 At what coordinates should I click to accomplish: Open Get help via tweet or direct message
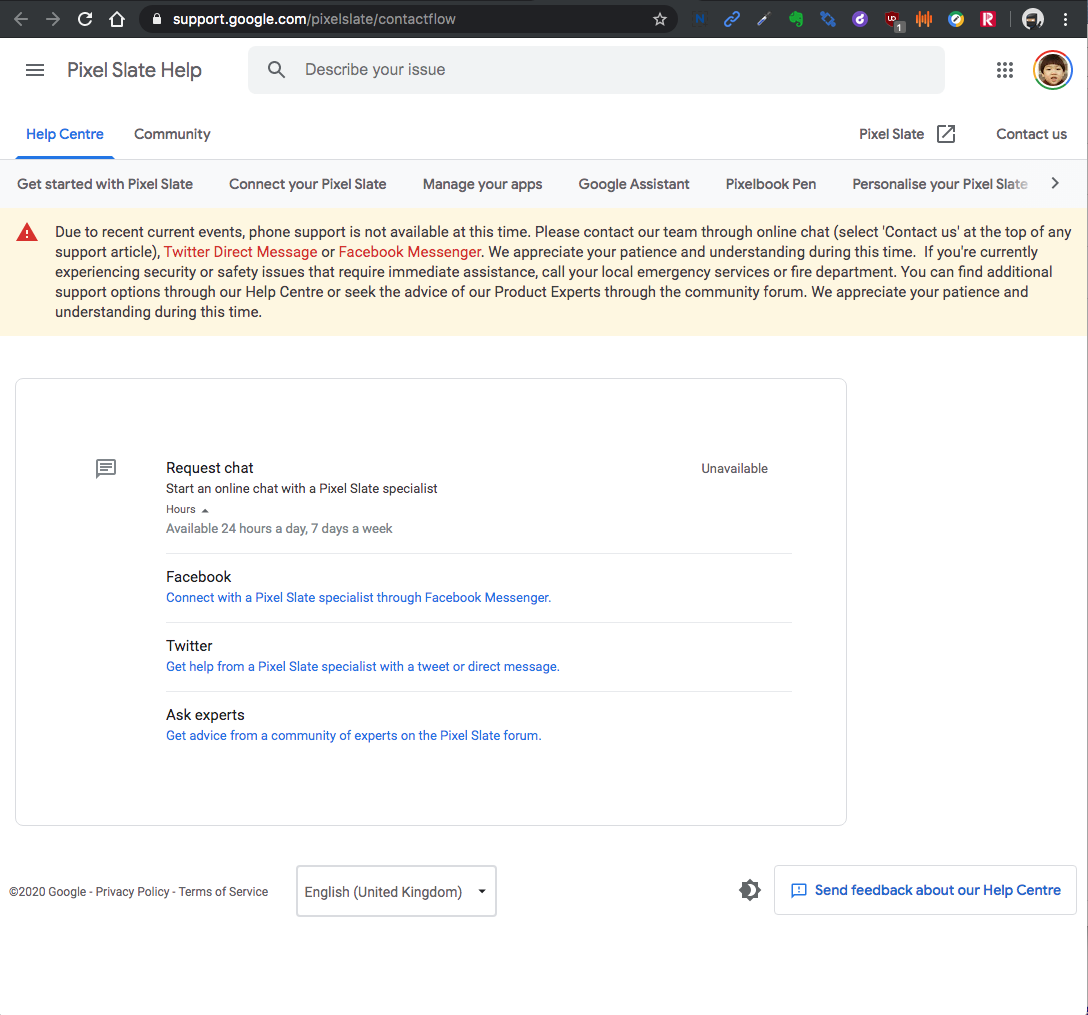(362, 666)
